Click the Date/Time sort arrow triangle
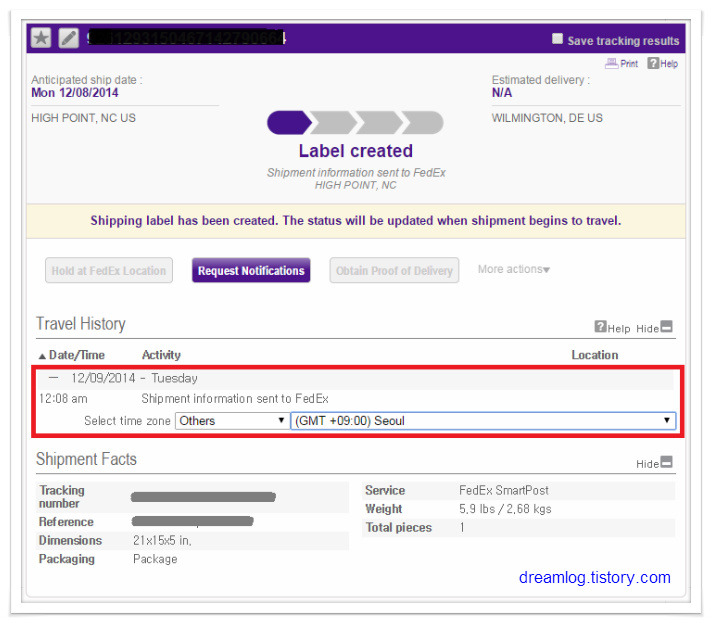The height and width of the screenshot is (623, 712). [42, 356]
